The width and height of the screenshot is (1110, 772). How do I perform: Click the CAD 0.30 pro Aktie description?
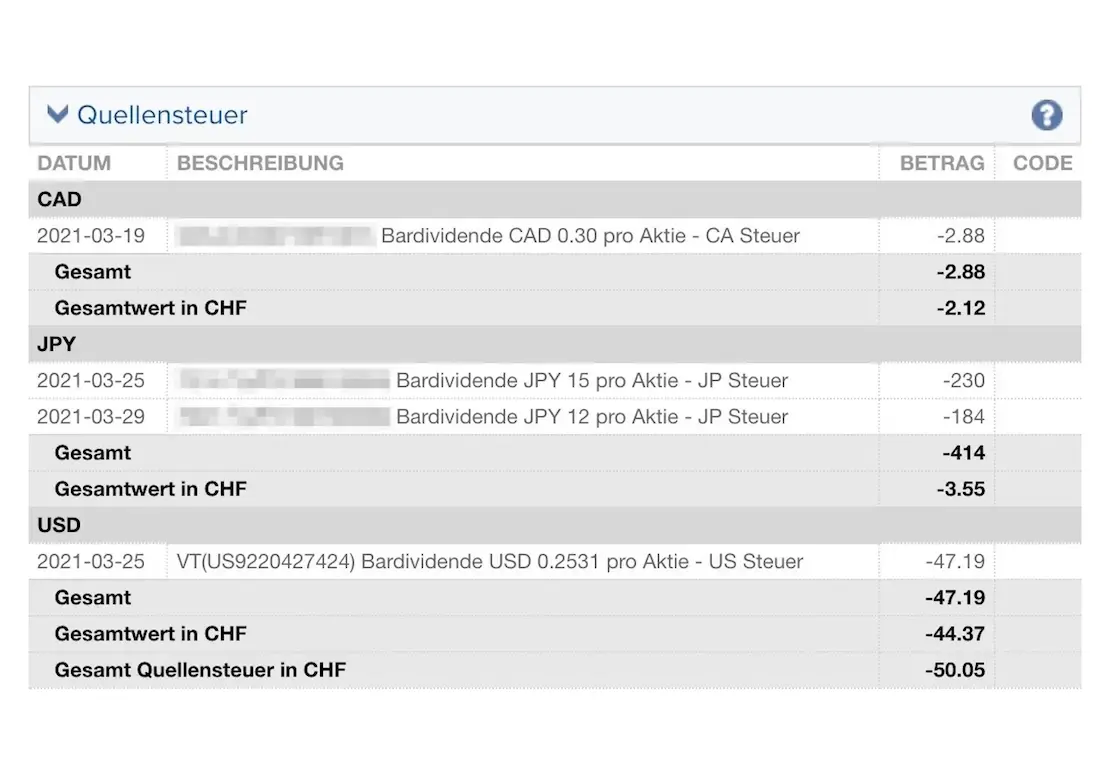pos(590,236)
